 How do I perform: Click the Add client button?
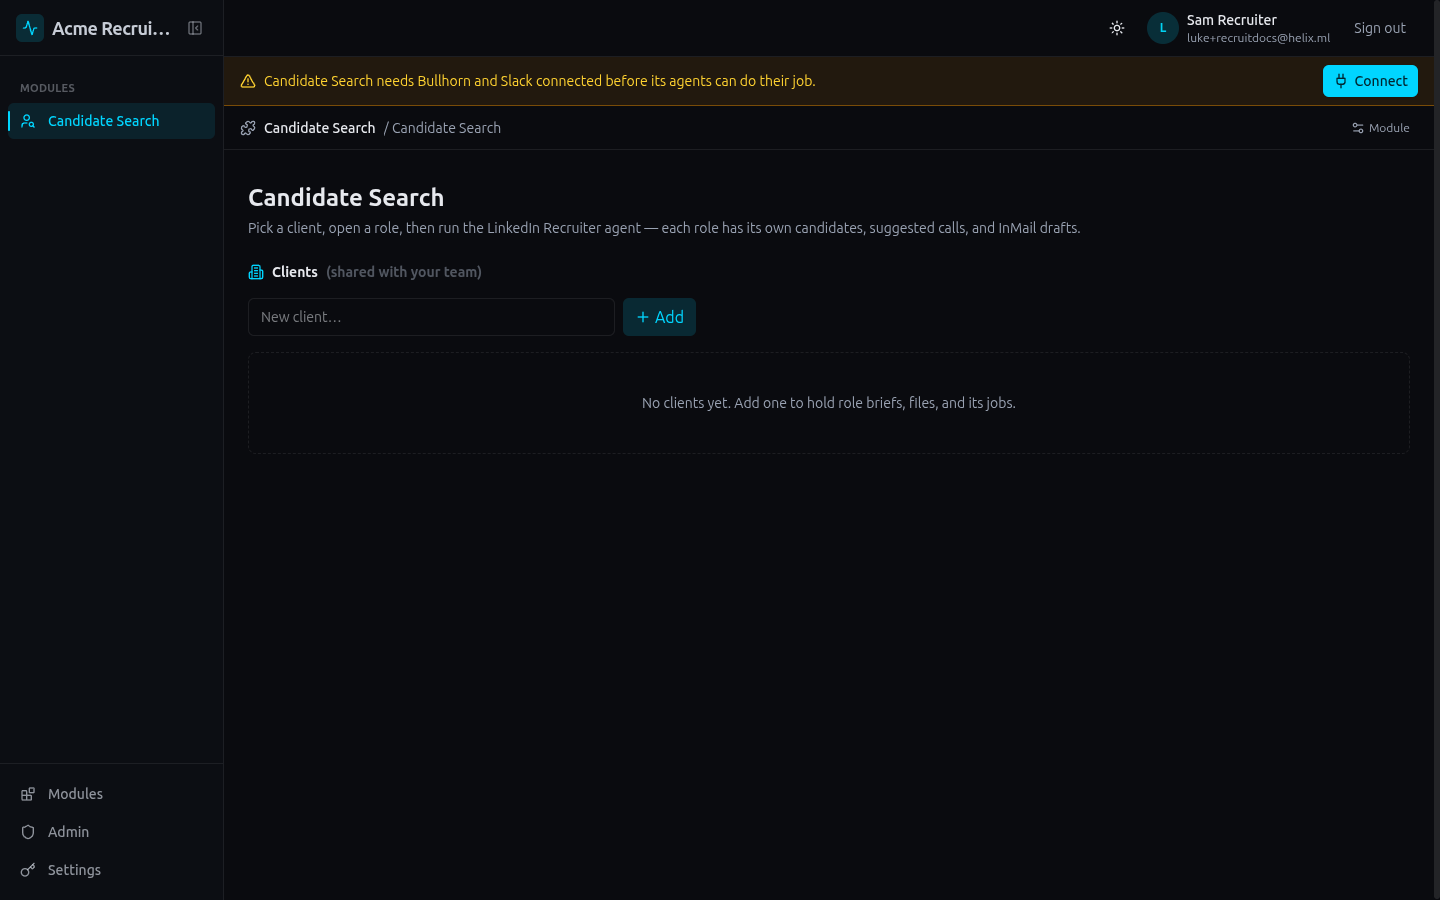659,317
